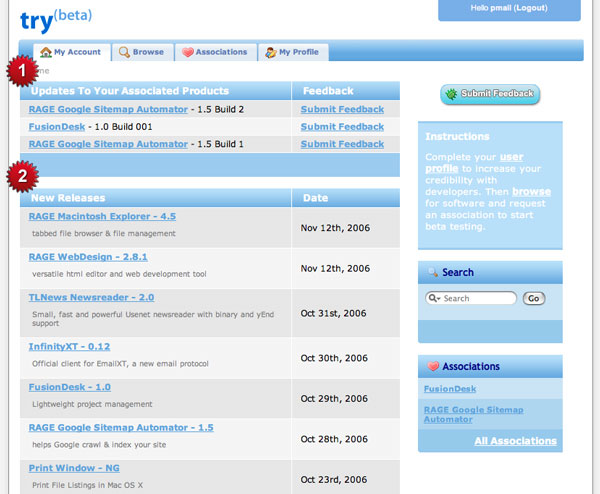Click the heart icon on Associations tab
The height and width of the screenshot is (494, 600).
tap(188, 52)
